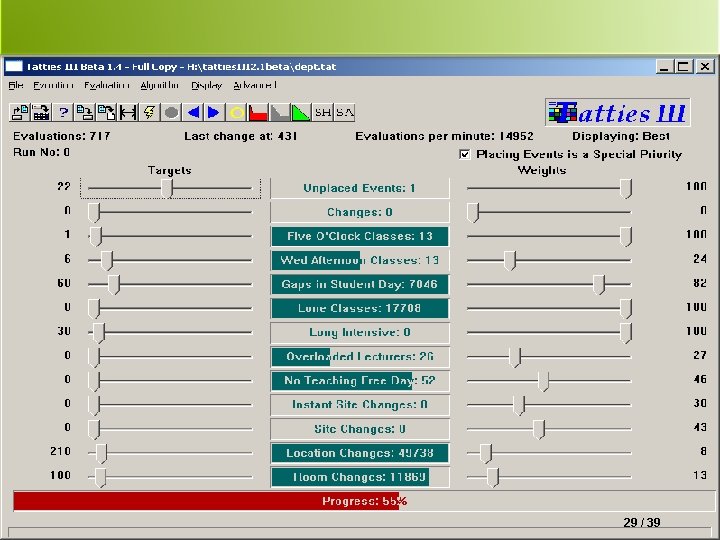Image resolution: width=720 pixels, height=540 pixels.
Task: Click the Wed Afternoon Classes button
Action: pos(360,260)
